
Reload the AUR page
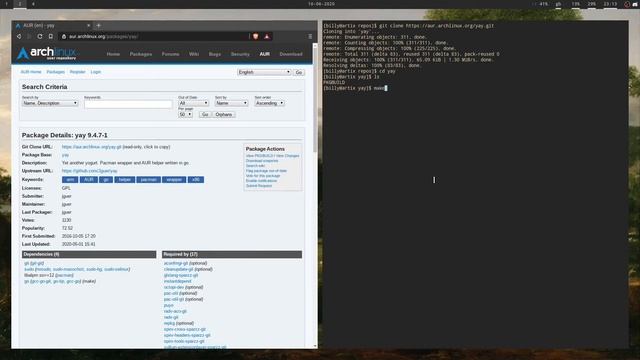tap(40, 36)
